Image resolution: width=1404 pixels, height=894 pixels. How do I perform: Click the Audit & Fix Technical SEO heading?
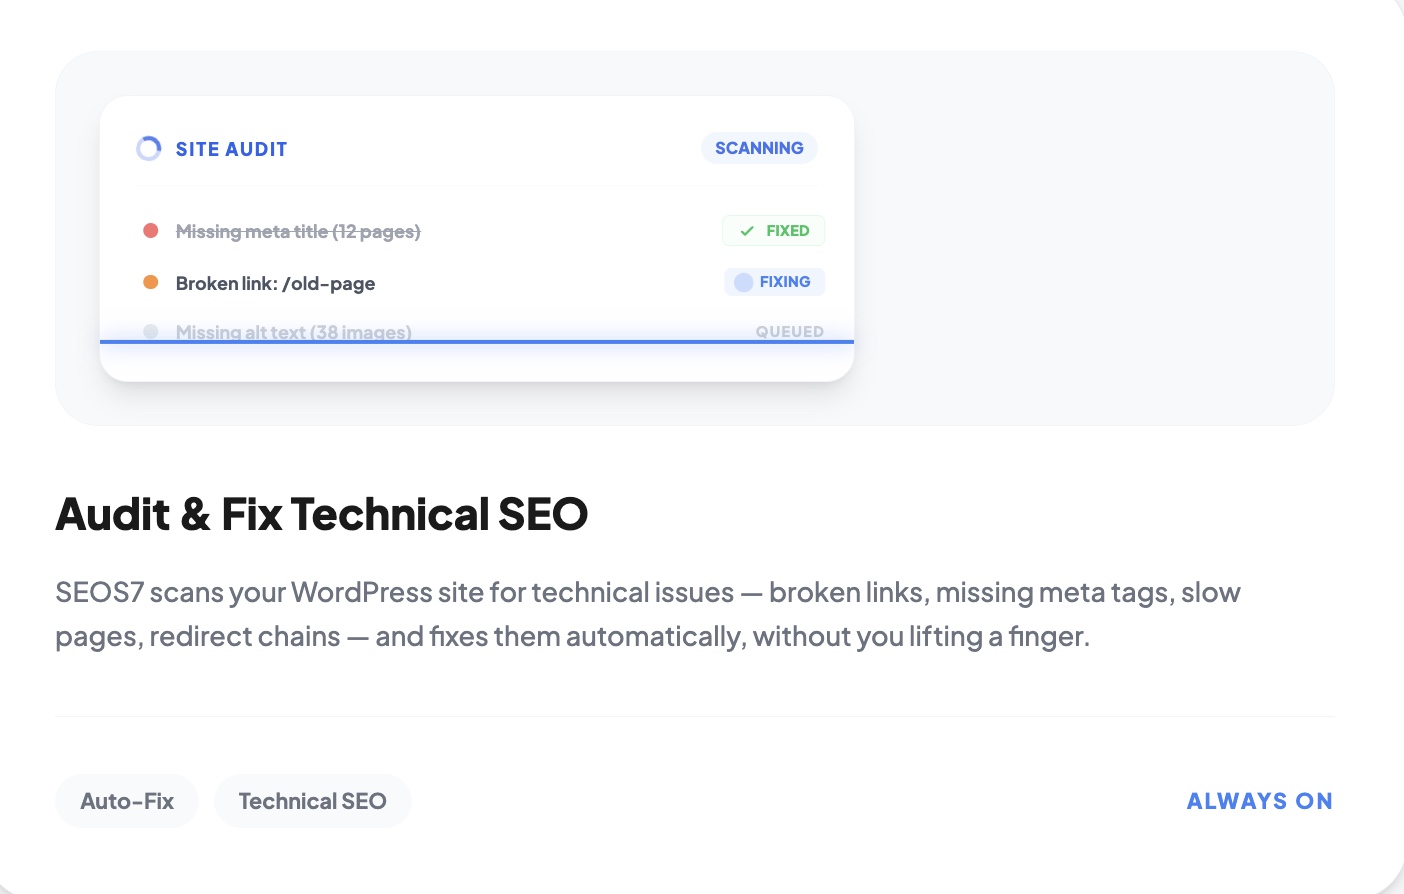point(322,514)
